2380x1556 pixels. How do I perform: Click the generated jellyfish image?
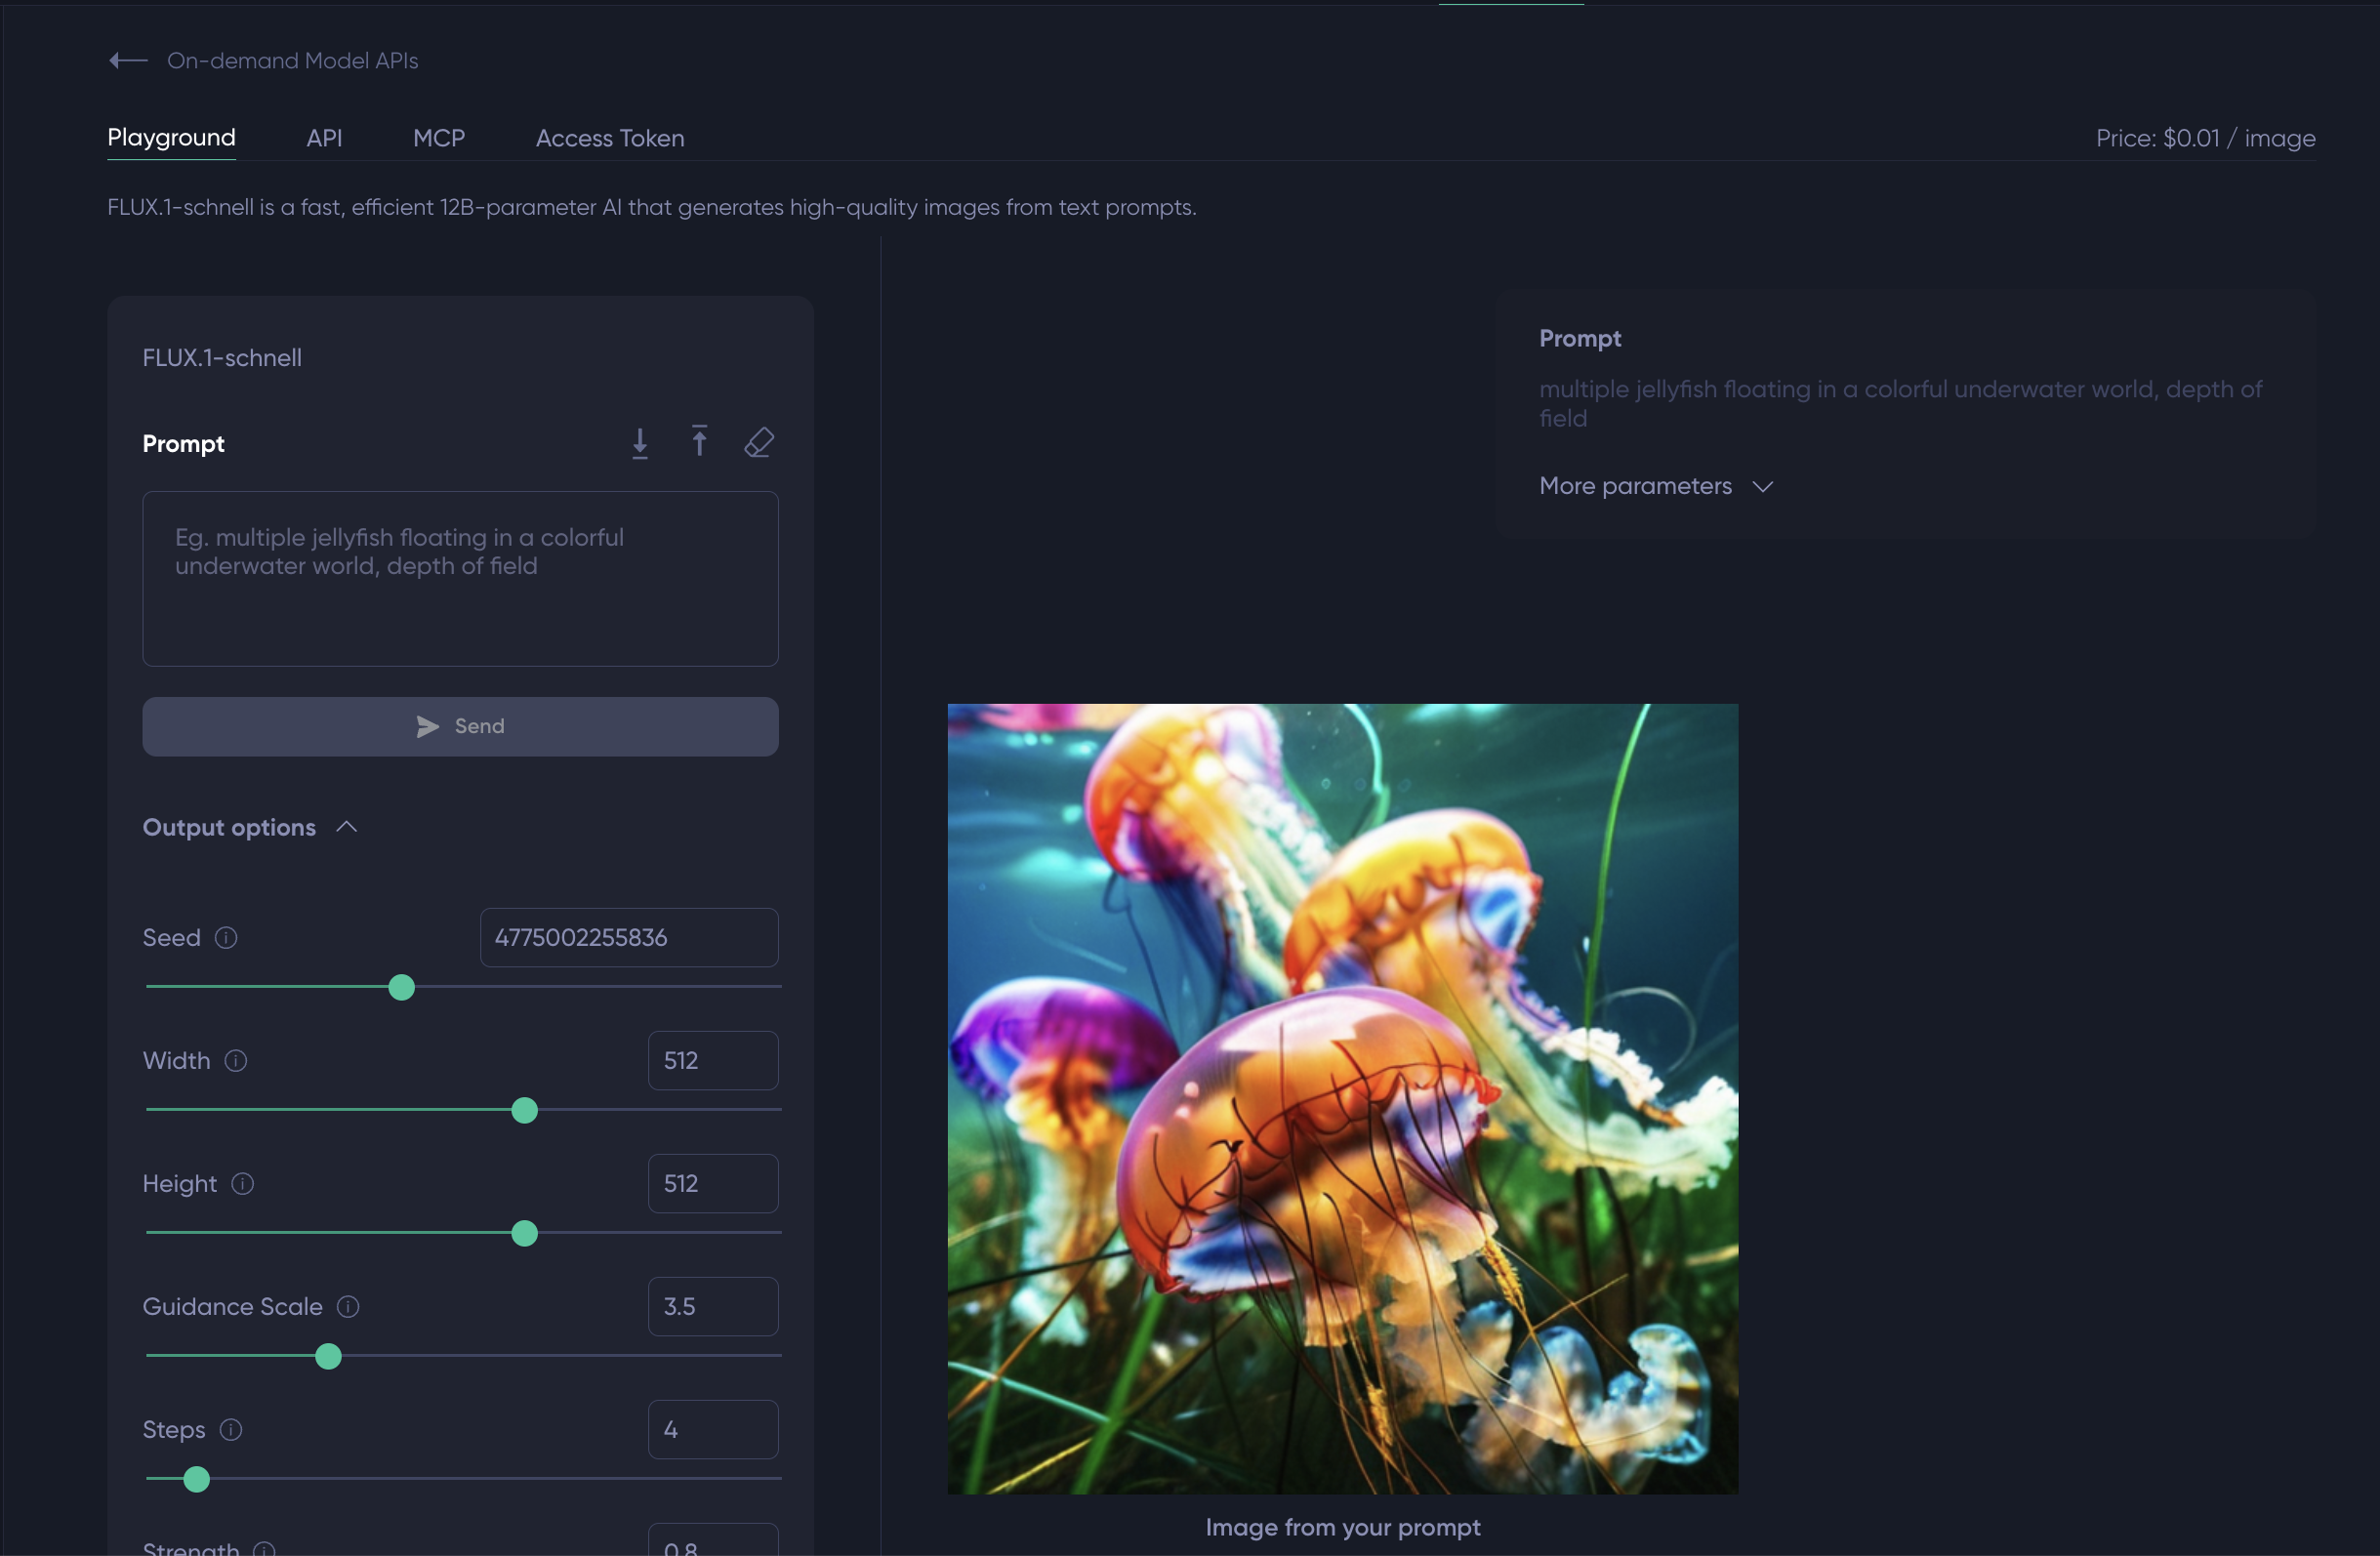(x=1342, y=1099)
